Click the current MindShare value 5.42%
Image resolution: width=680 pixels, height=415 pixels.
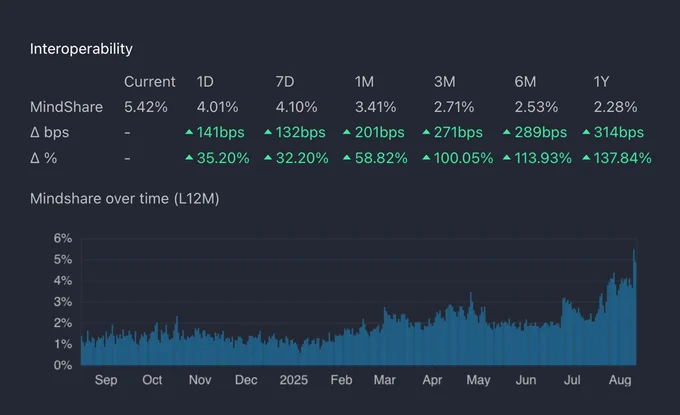pyautogui.click(x=146, y=107)
